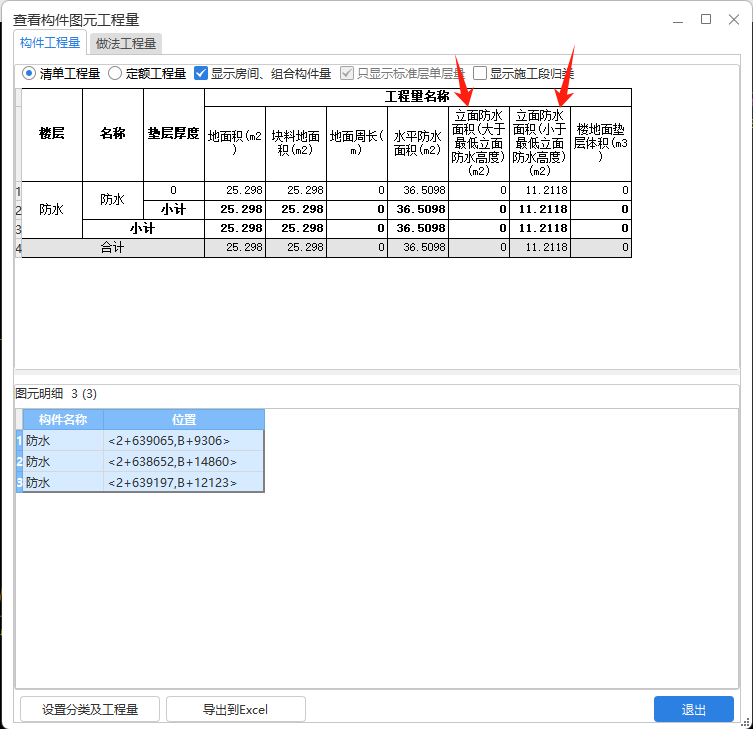
Task: Click the 导出到Excel button
Action: point(236,709)
